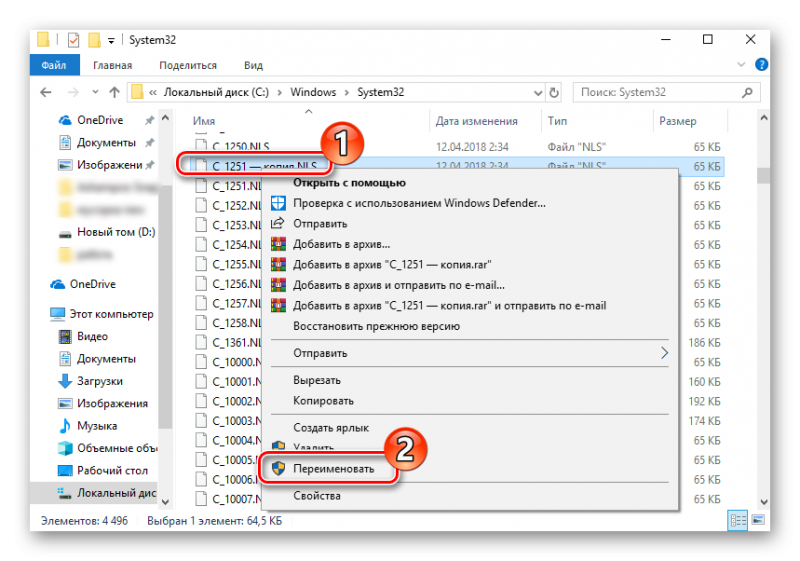The width and height of the screenshot is (800, 561).
Task: Click Отправить with share icon
Action: (x=320, y=223)
